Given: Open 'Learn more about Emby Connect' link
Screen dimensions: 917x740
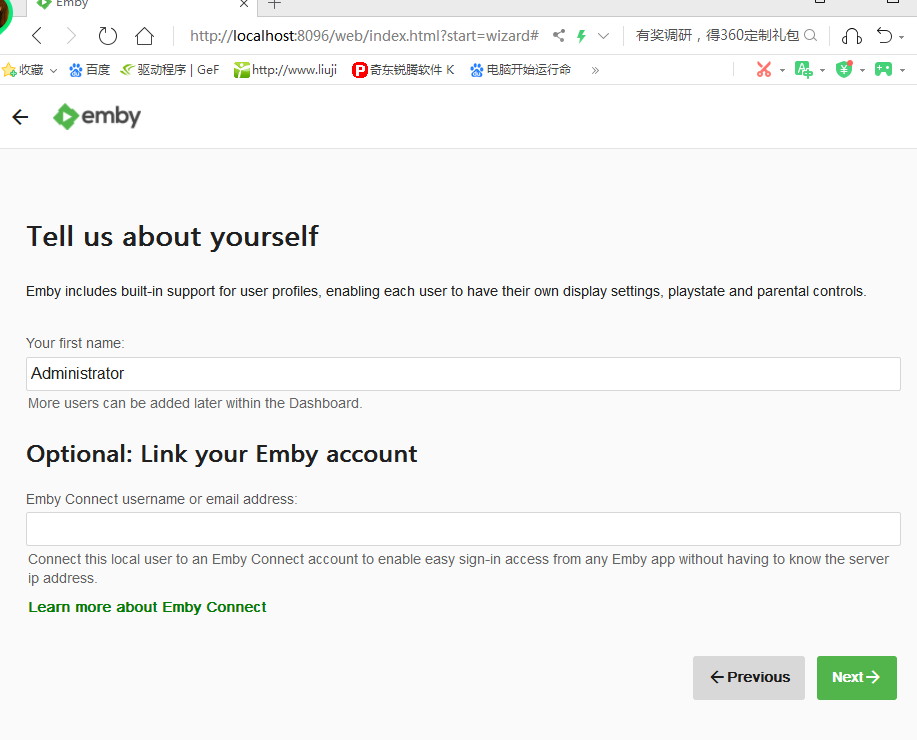Looking at the screenshot, I should (x=147, y=607).
